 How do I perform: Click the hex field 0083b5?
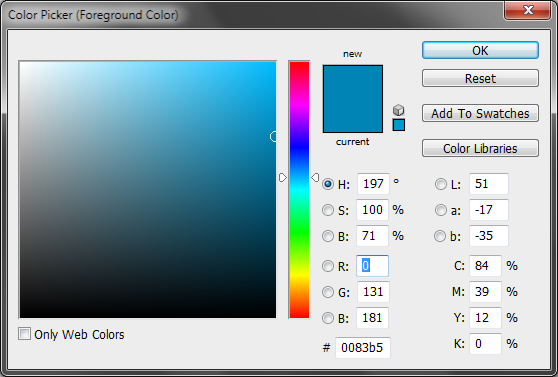(x=363, y=347)
